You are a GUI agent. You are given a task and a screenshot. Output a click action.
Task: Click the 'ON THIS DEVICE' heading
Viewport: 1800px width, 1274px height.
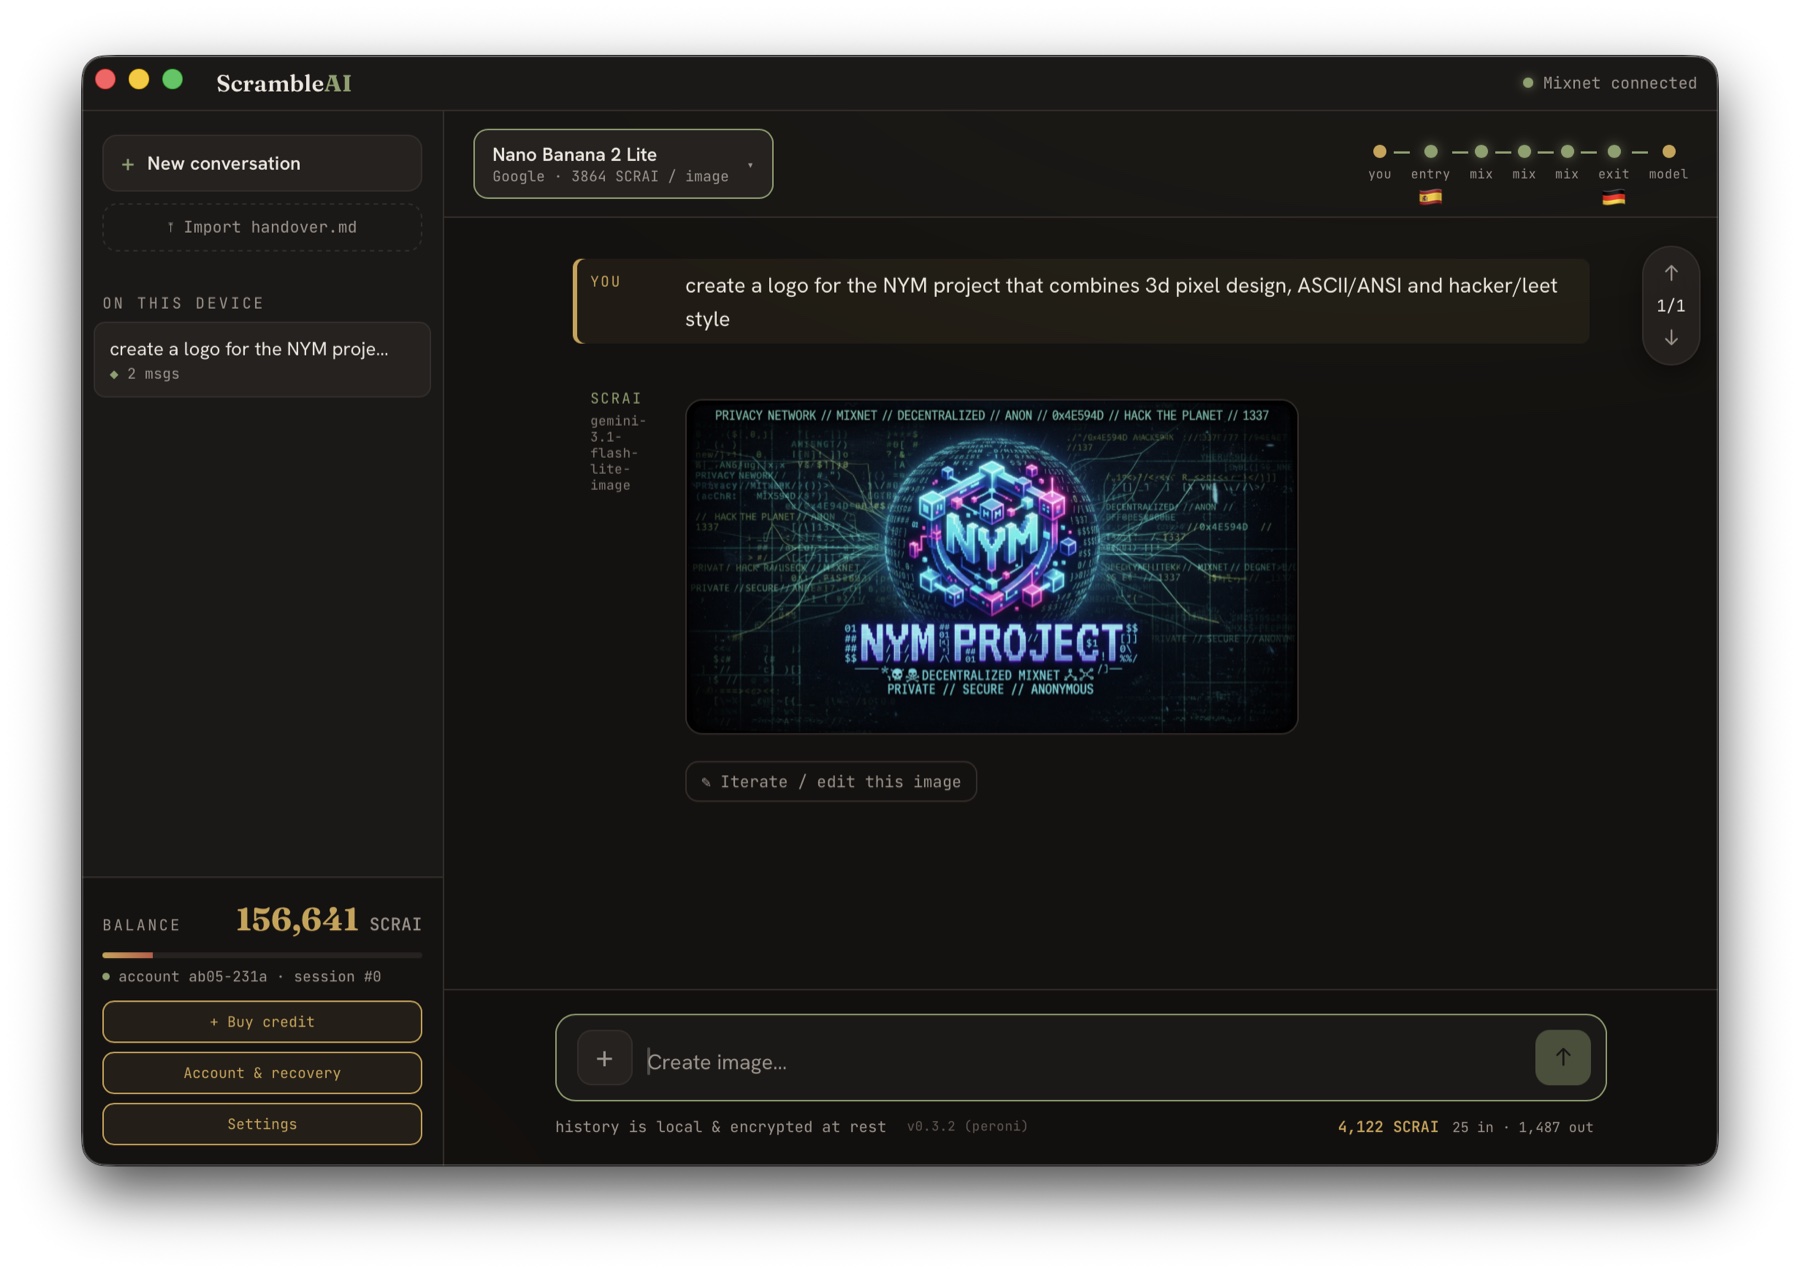coord(184,303)
